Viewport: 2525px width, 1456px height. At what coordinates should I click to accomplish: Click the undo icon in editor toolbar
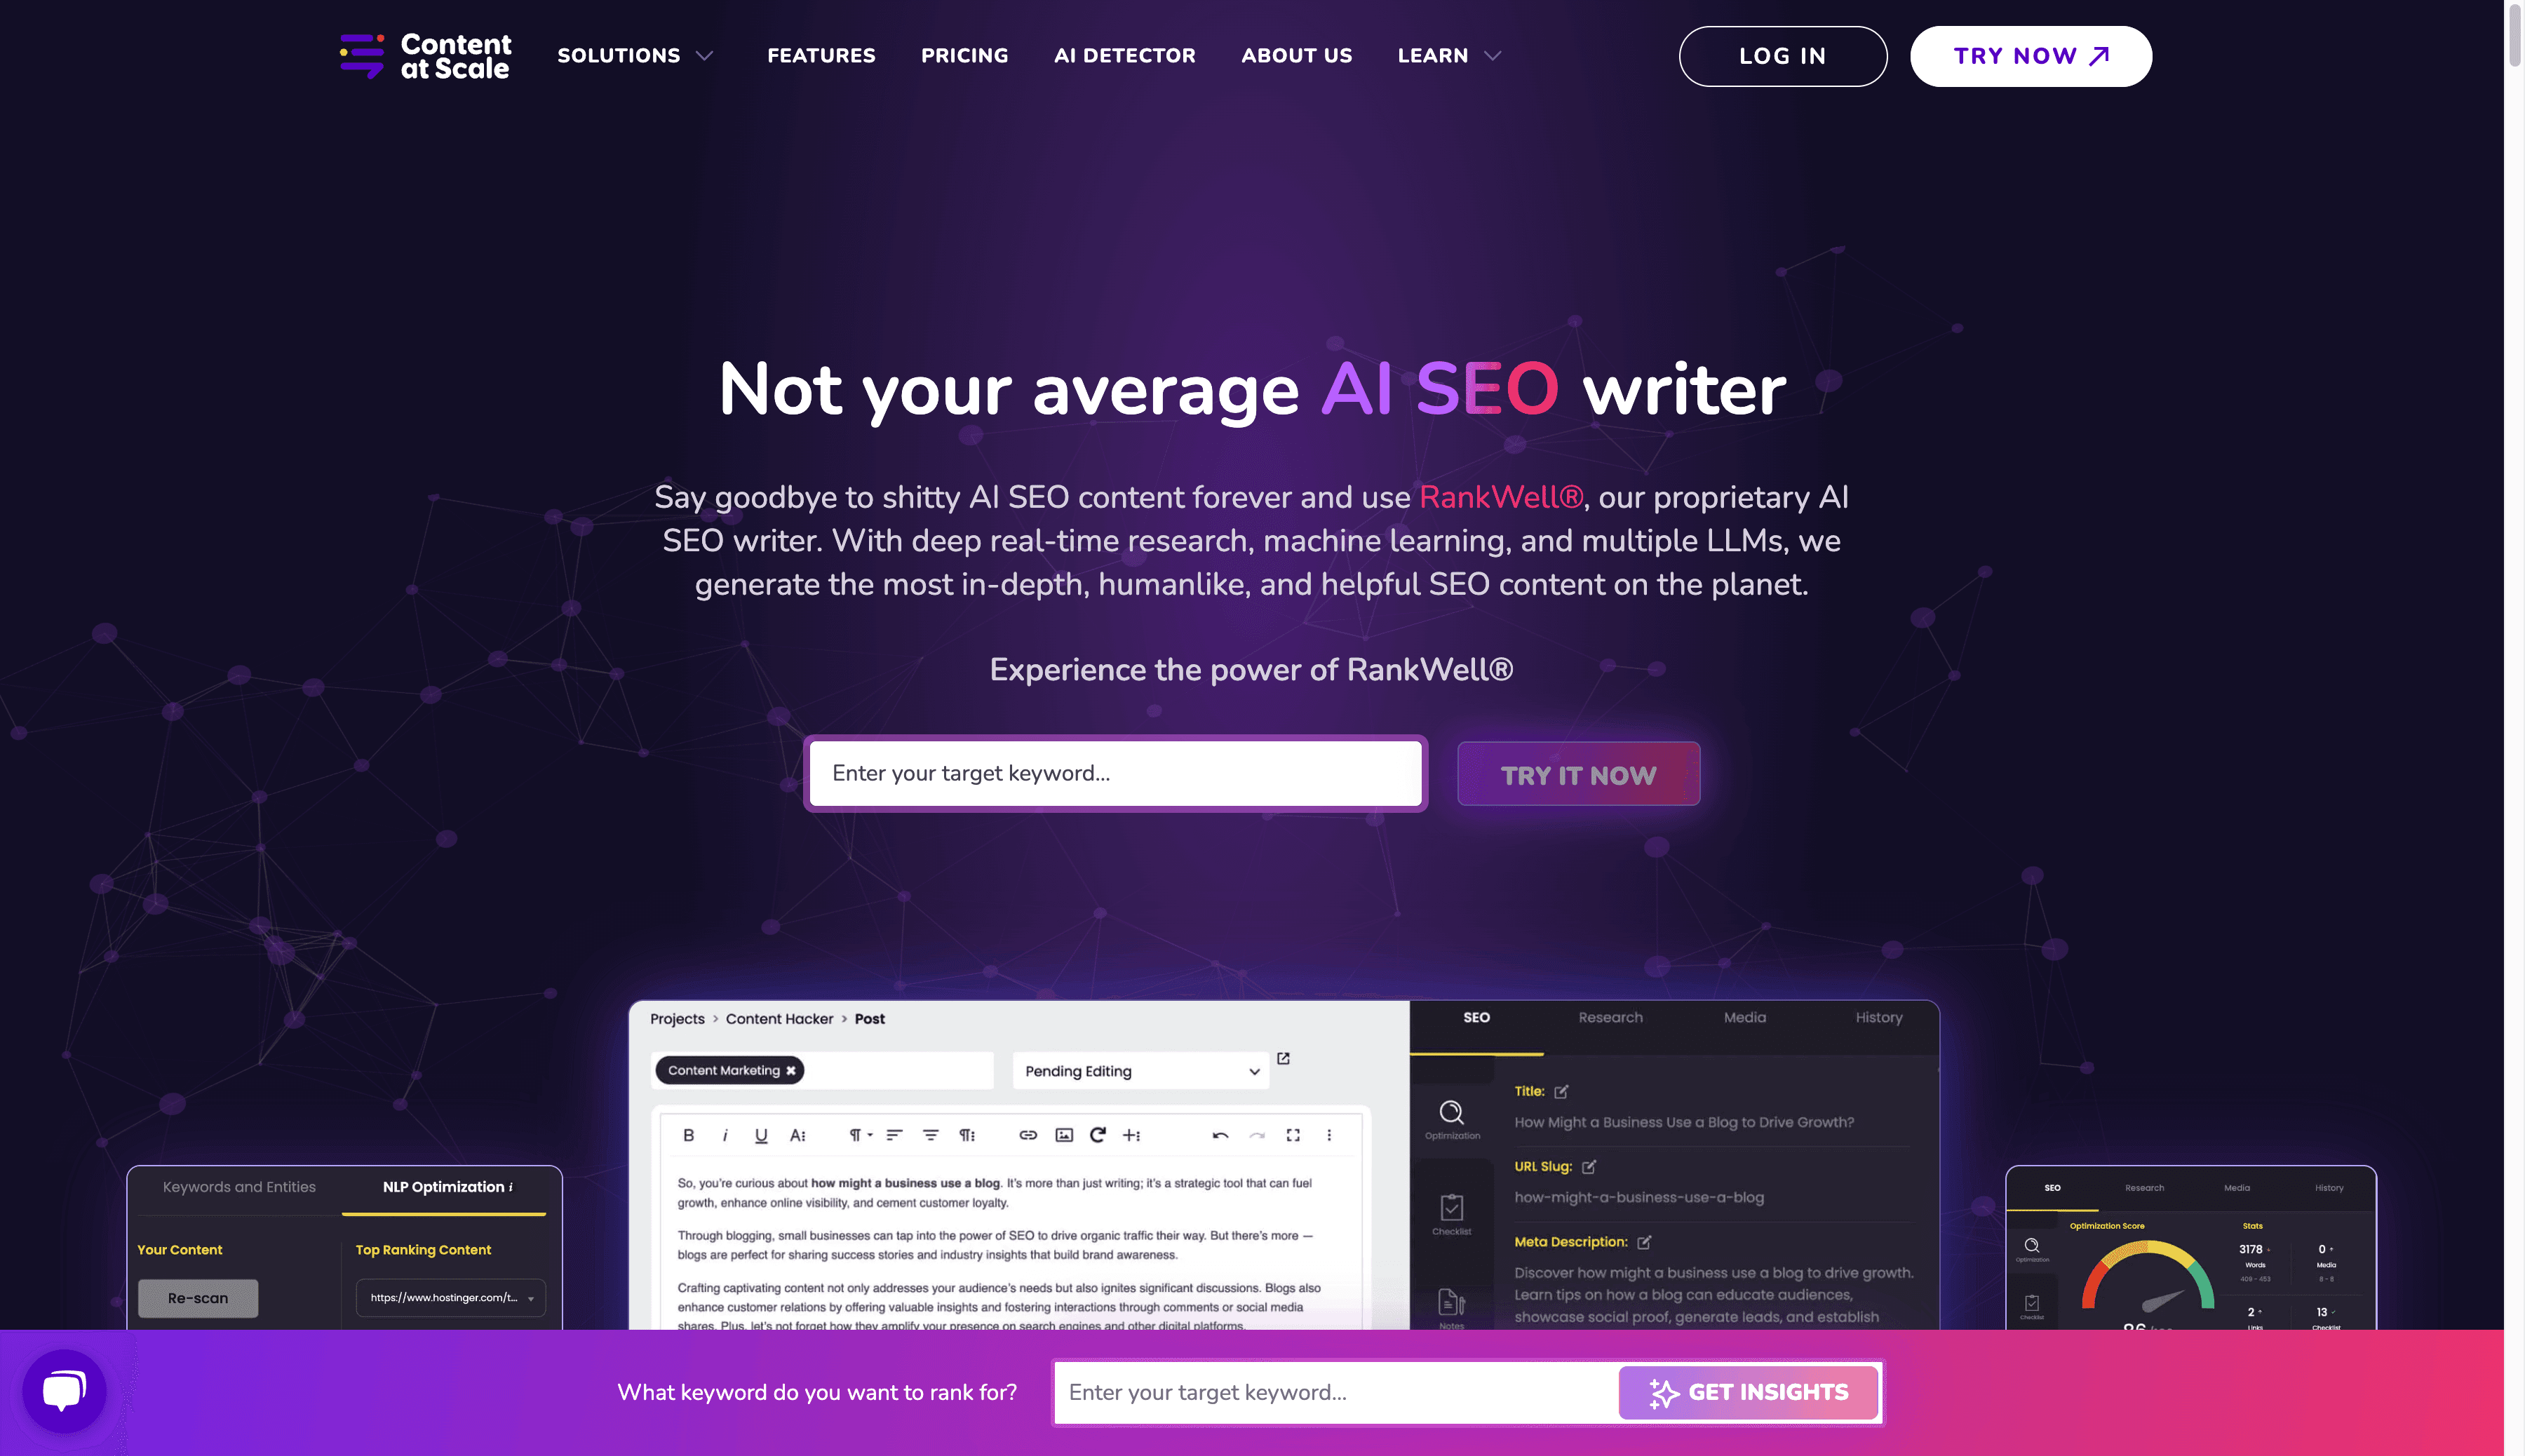pos(1219,1135)
